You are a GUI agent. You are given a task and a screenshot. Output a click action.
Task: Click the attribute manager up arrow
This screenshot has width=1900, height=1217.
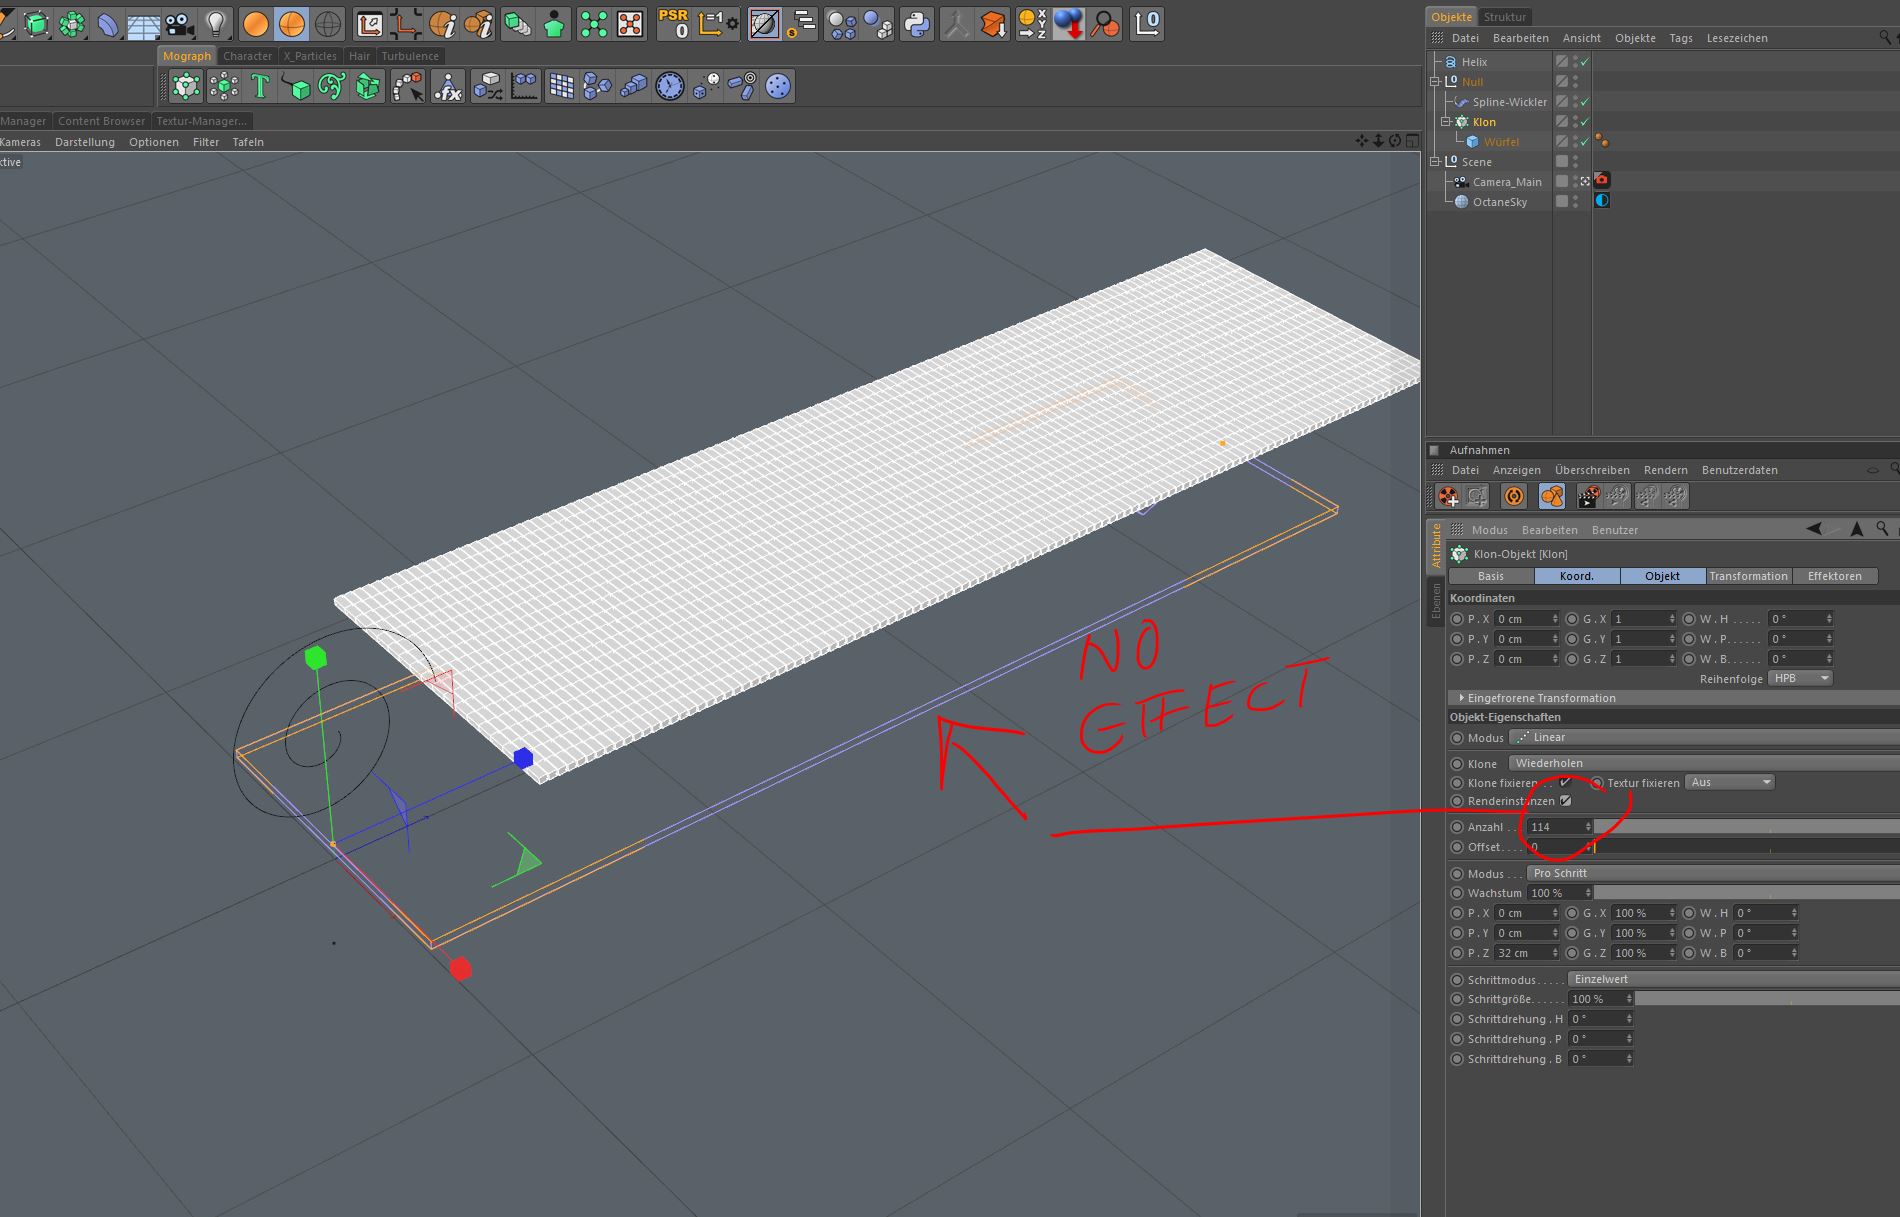[1857, 529]
